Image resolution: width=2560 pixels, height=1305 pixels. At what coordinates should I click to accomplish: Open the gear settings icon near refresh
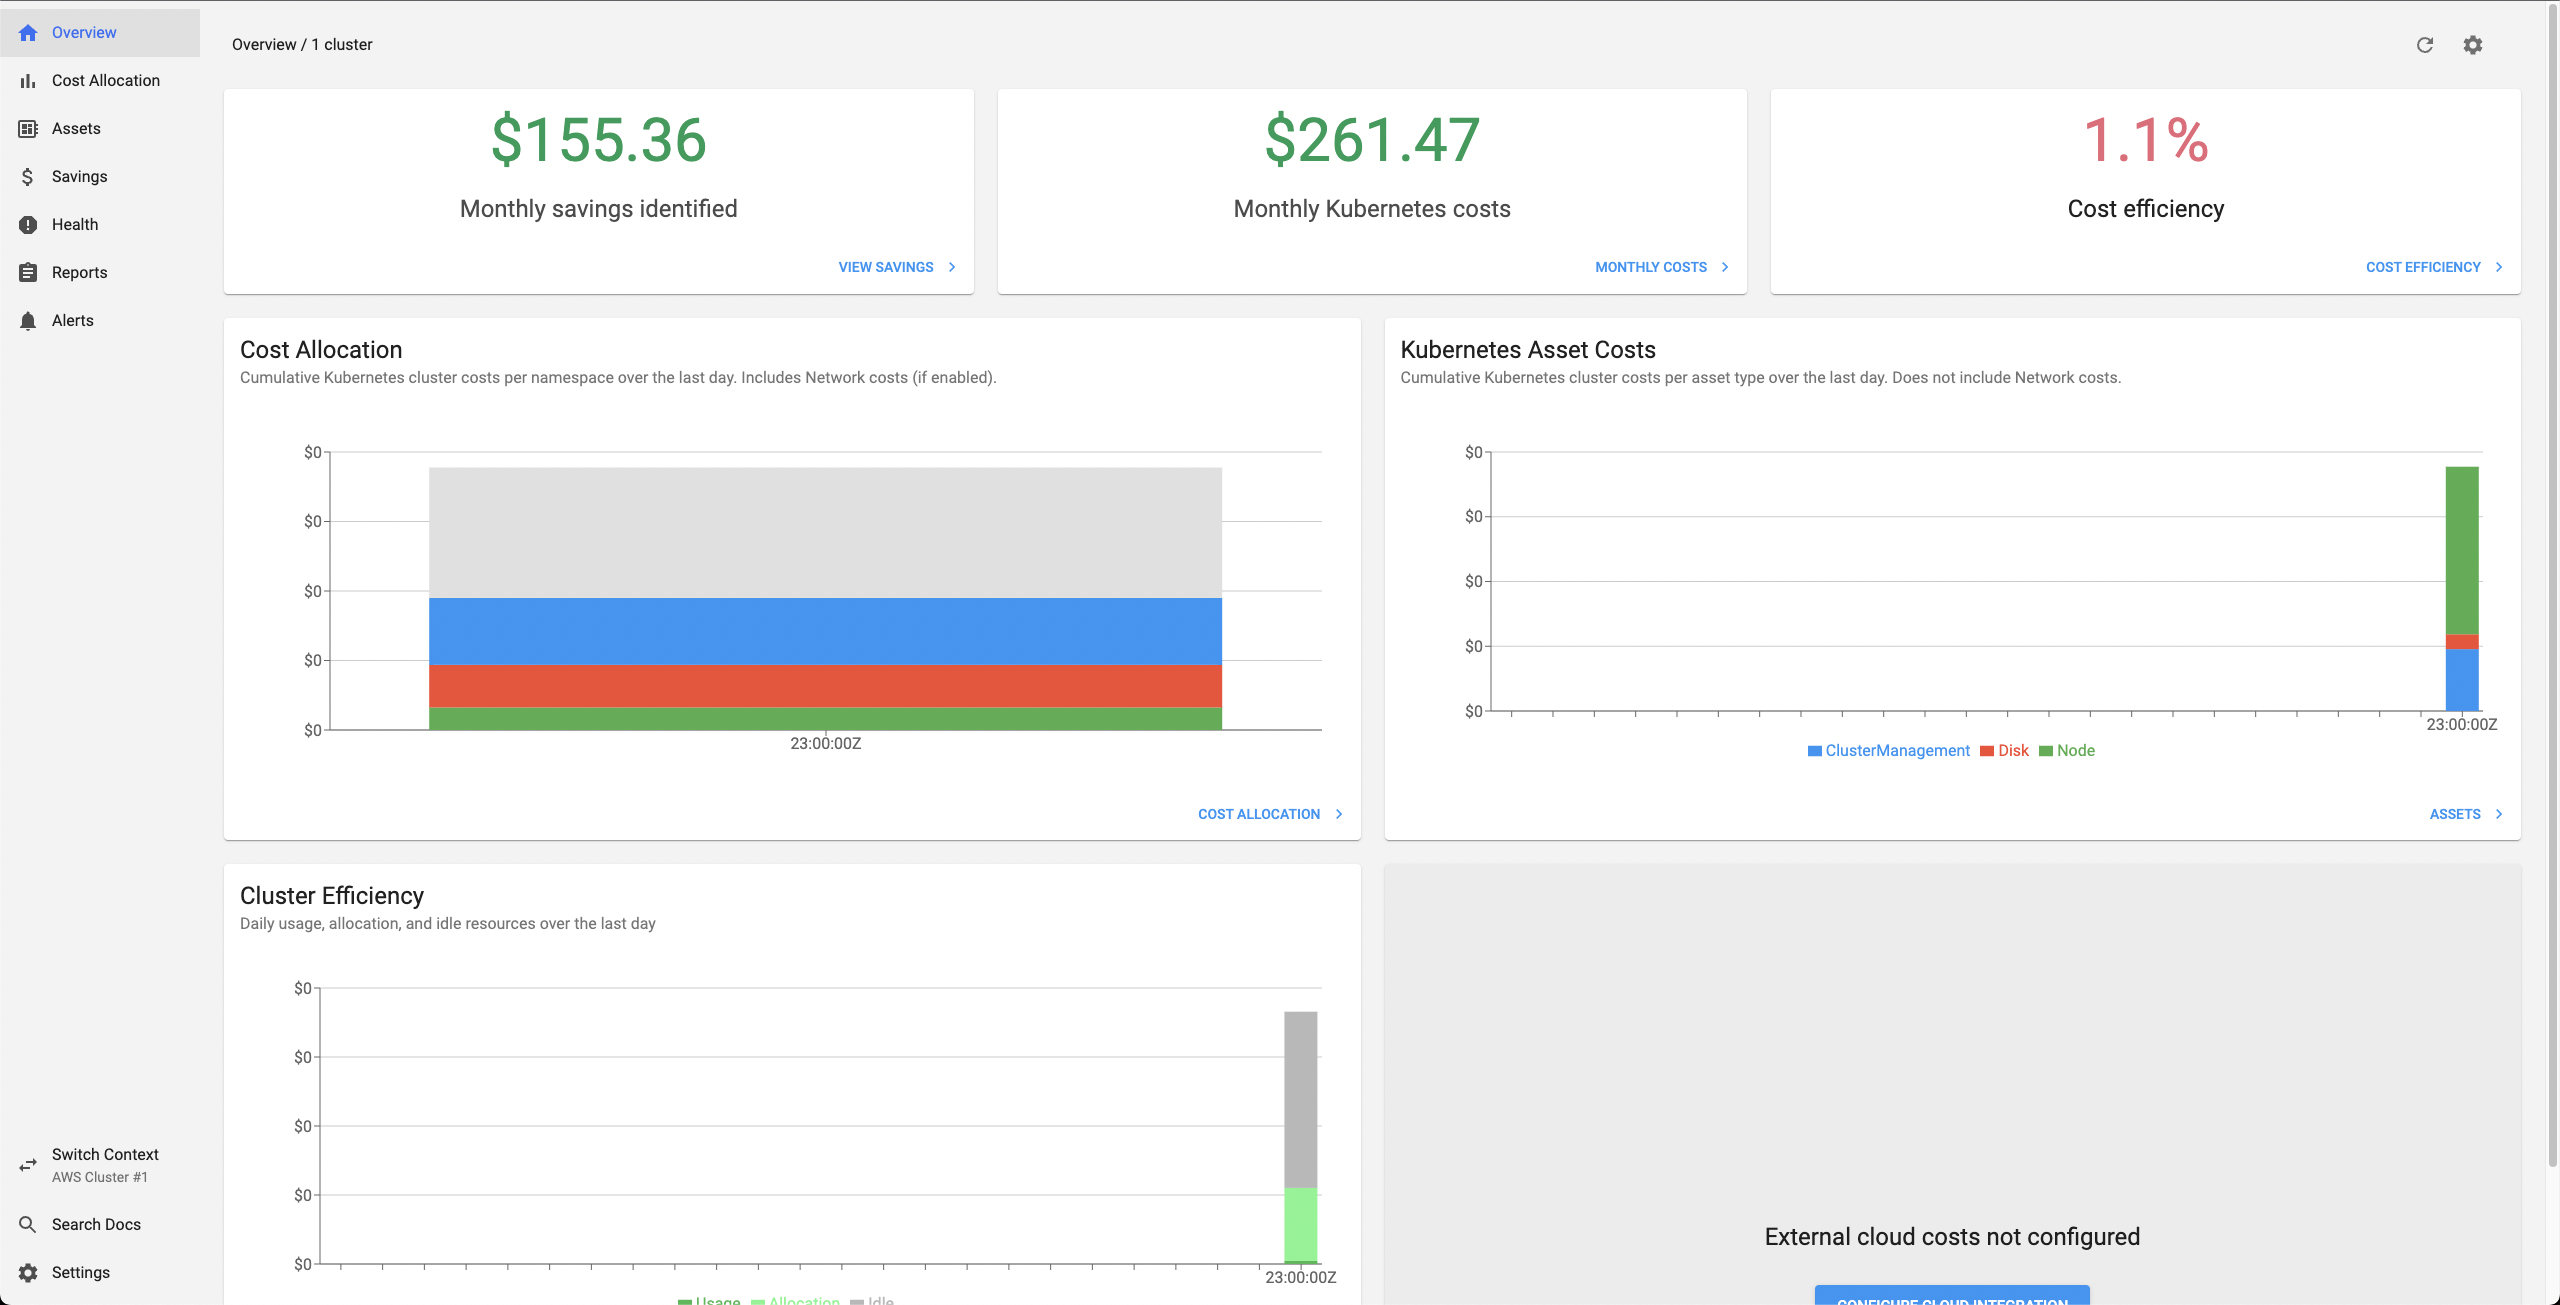tap(2472, 45)
